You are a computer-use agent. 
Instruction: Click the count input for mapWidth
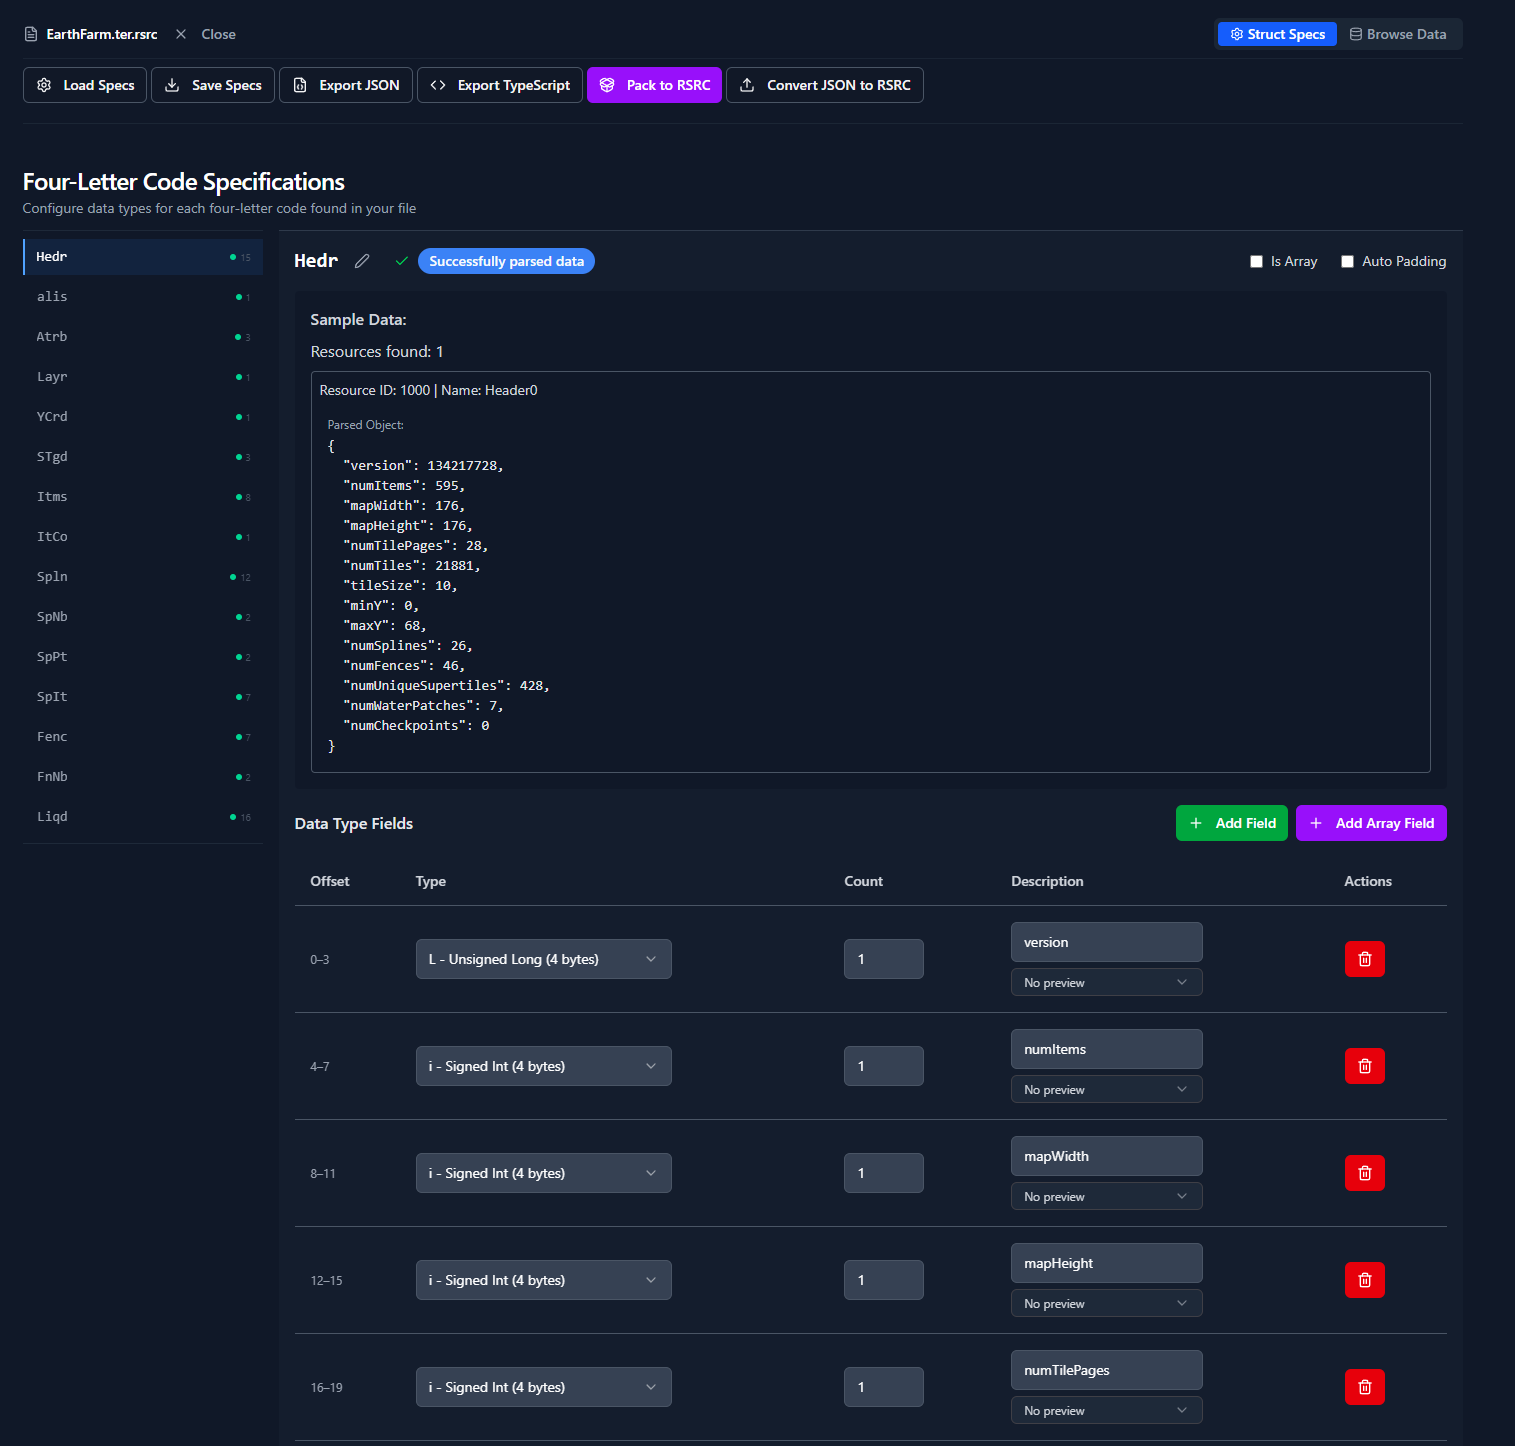[884, 1173]
